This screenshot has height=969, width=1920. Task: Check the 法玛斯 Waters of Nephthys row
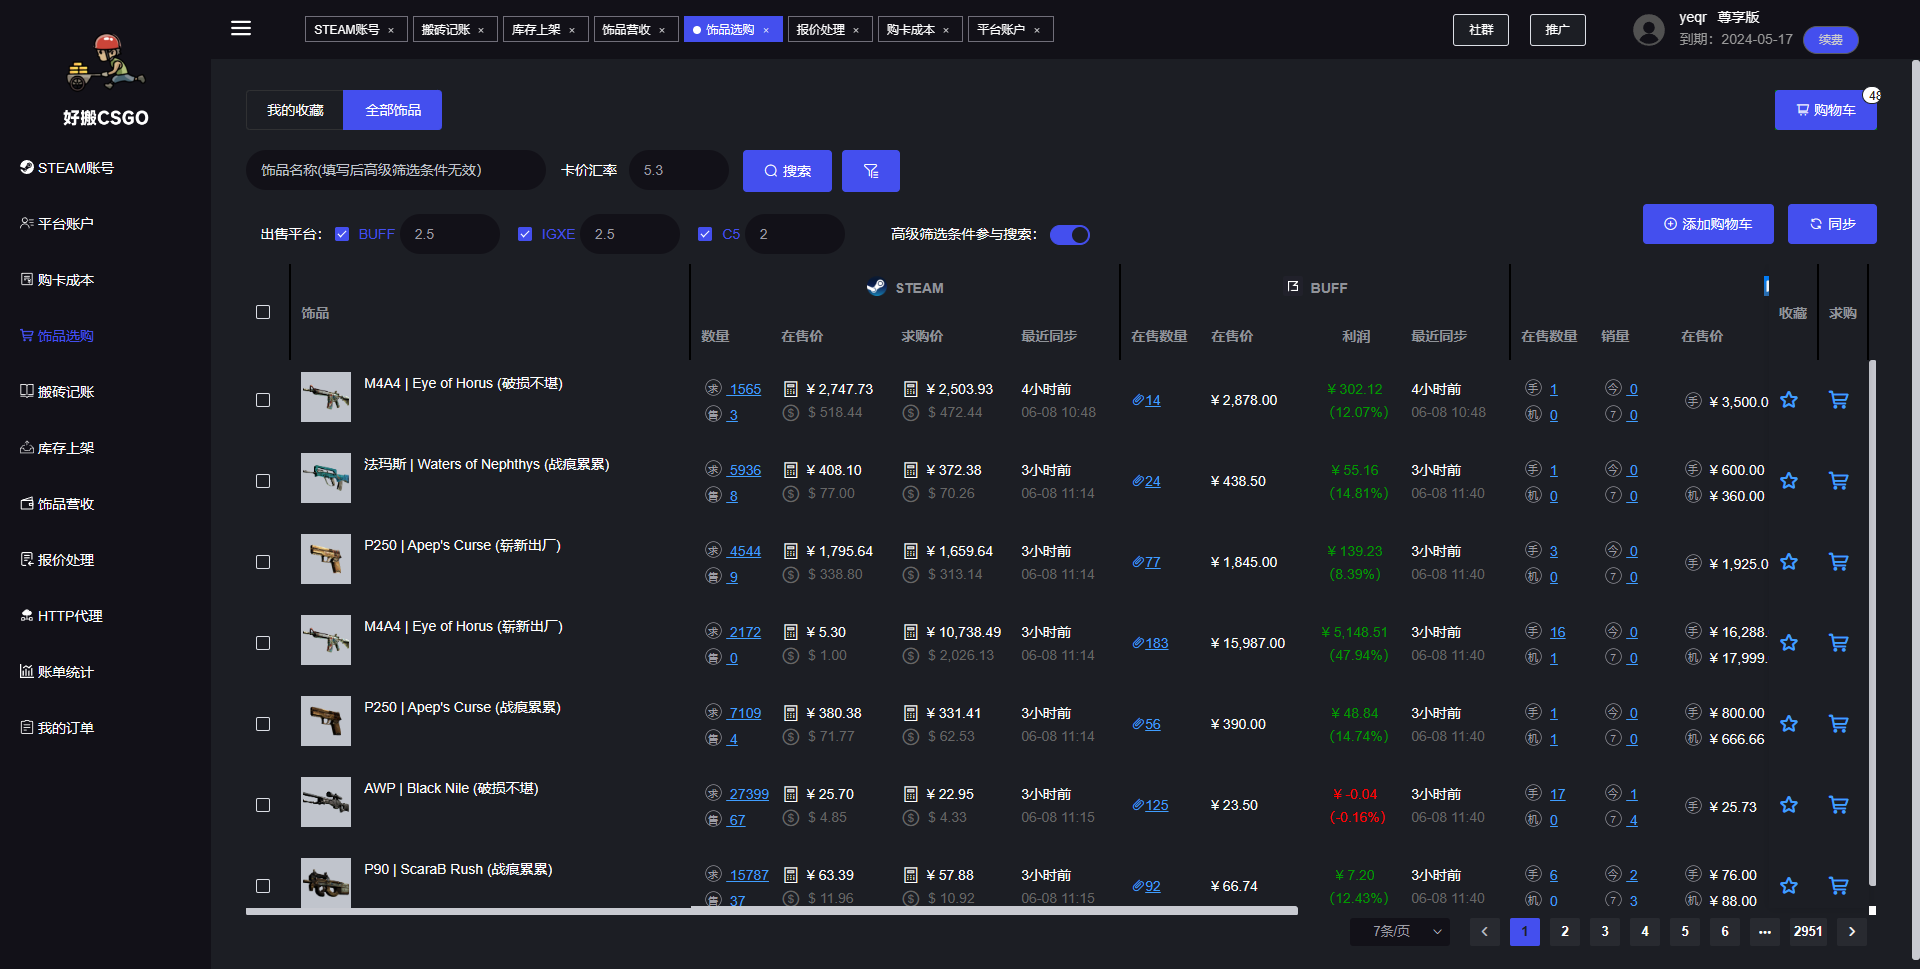point(263,481)
